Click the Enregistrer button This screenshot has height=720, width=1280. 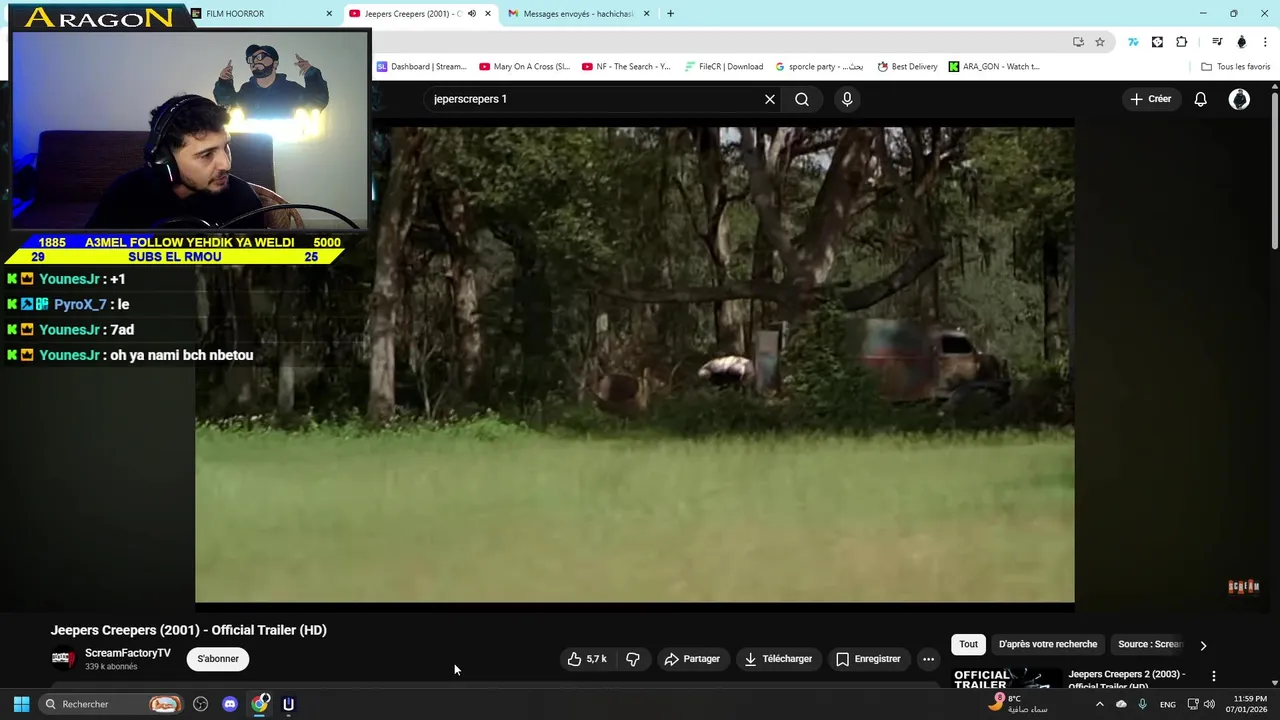(868, 659)
